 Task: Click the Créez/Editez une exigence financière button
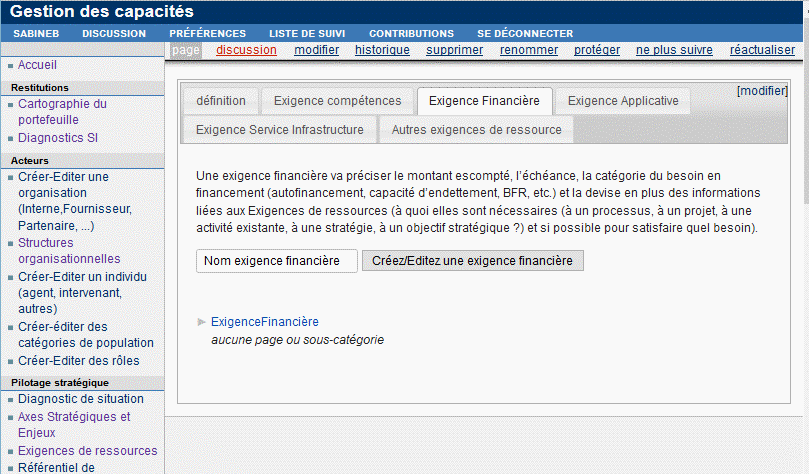(x=473, y=261)
